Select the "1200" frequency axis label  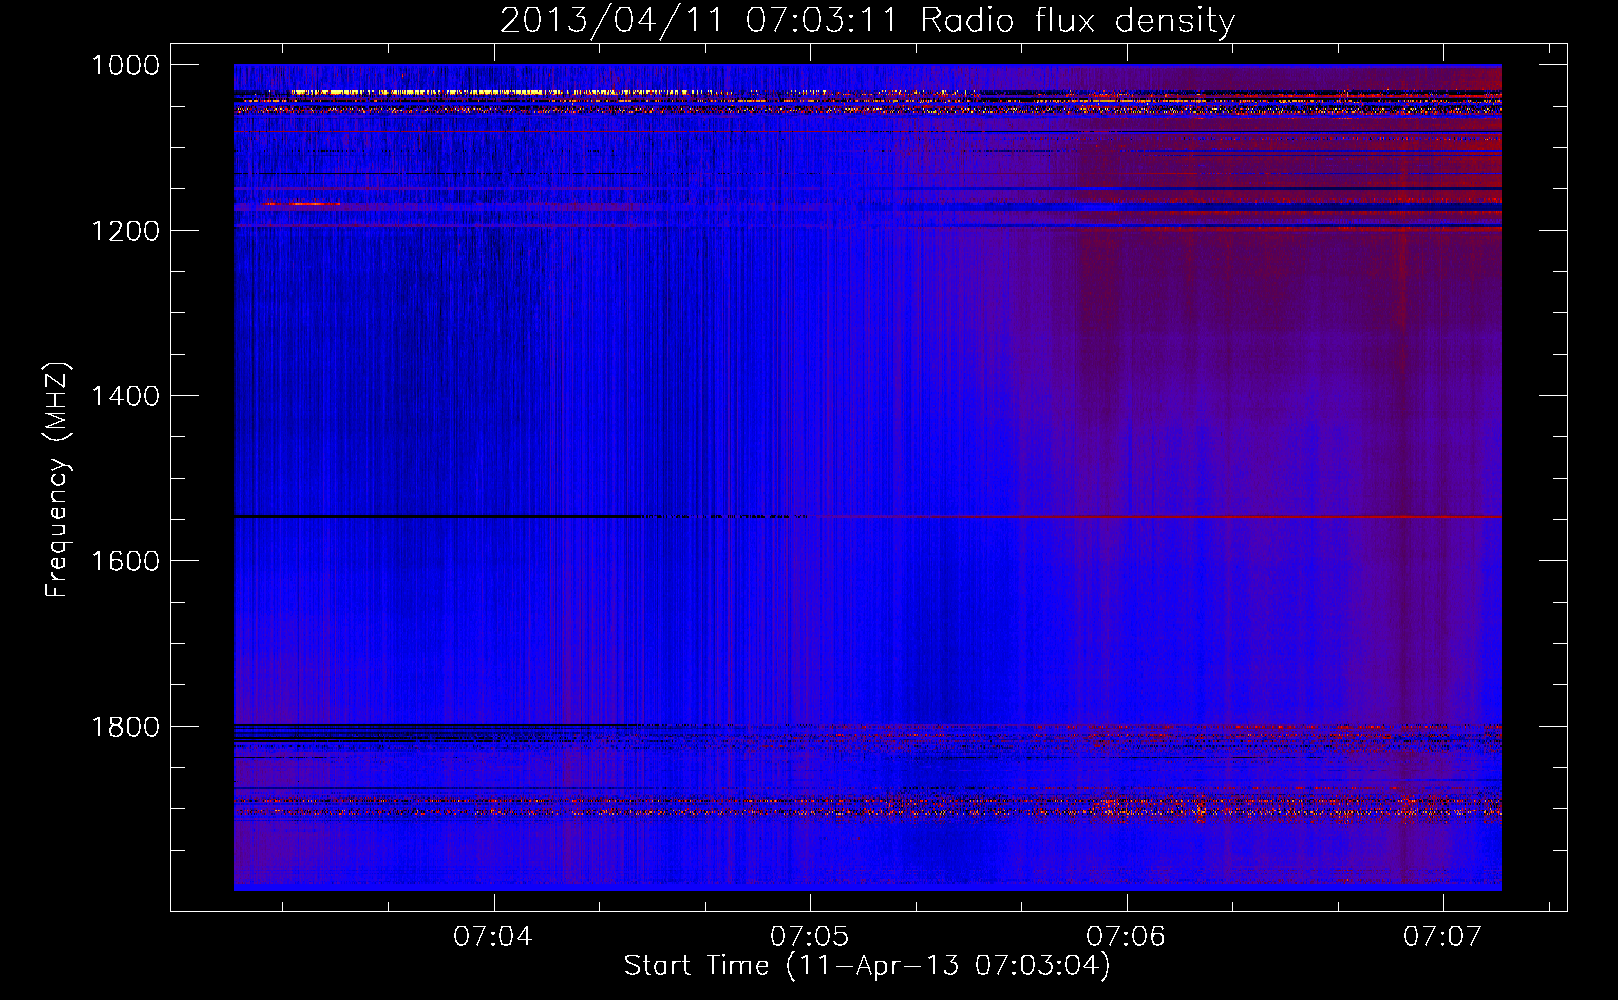[125, 231]
